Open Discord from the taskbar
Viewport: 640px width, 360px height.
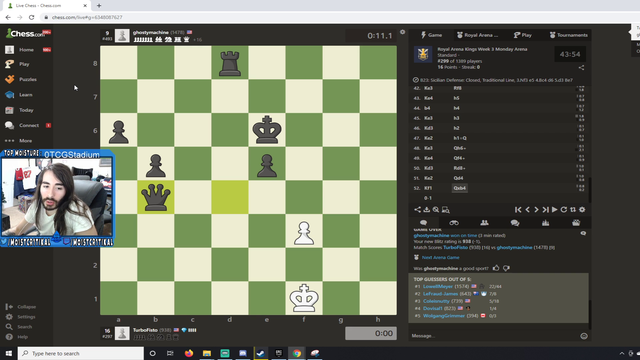pos(243,353)
